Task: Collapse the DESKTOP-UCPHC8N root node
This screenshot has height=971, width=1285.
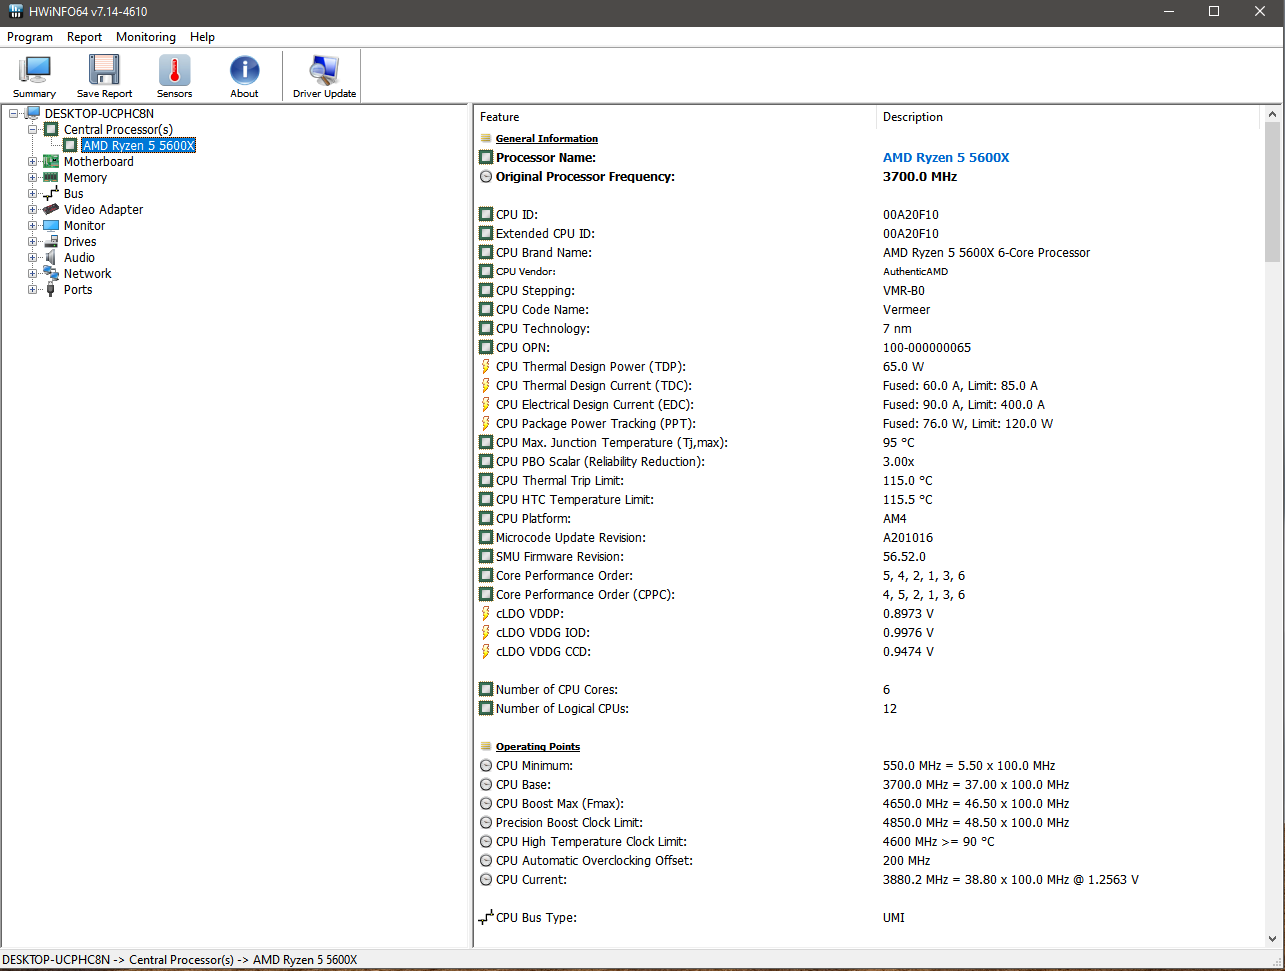Action: 14,114
